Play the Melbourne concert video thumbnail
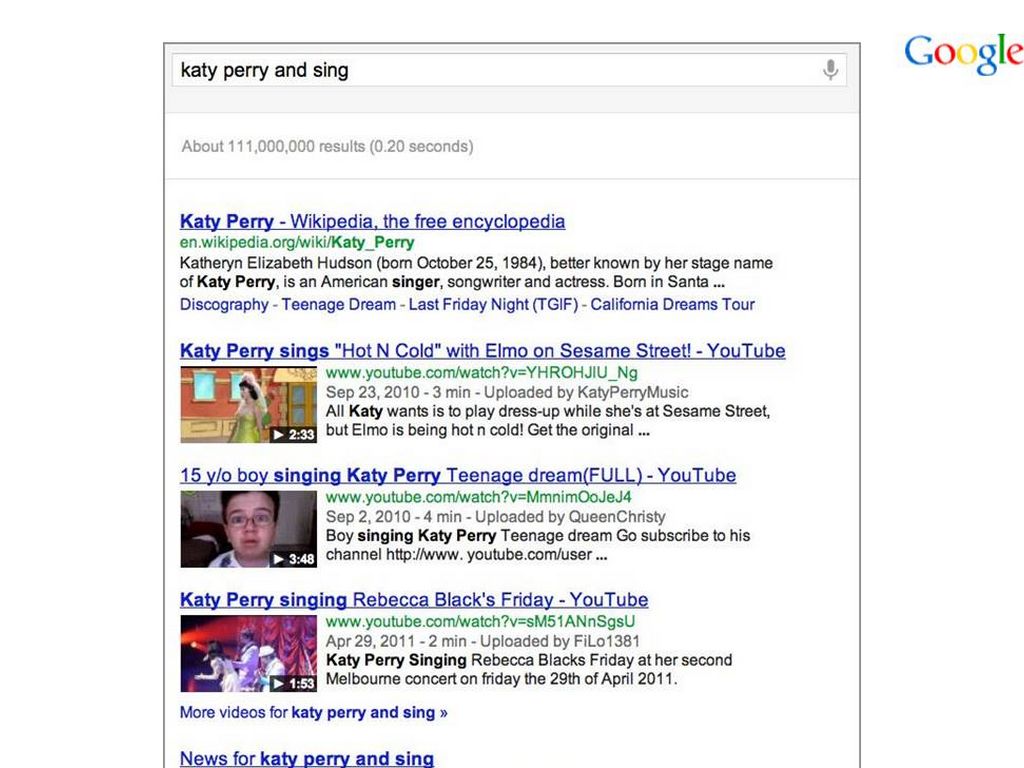1024x768 pixels. (248, 654)
